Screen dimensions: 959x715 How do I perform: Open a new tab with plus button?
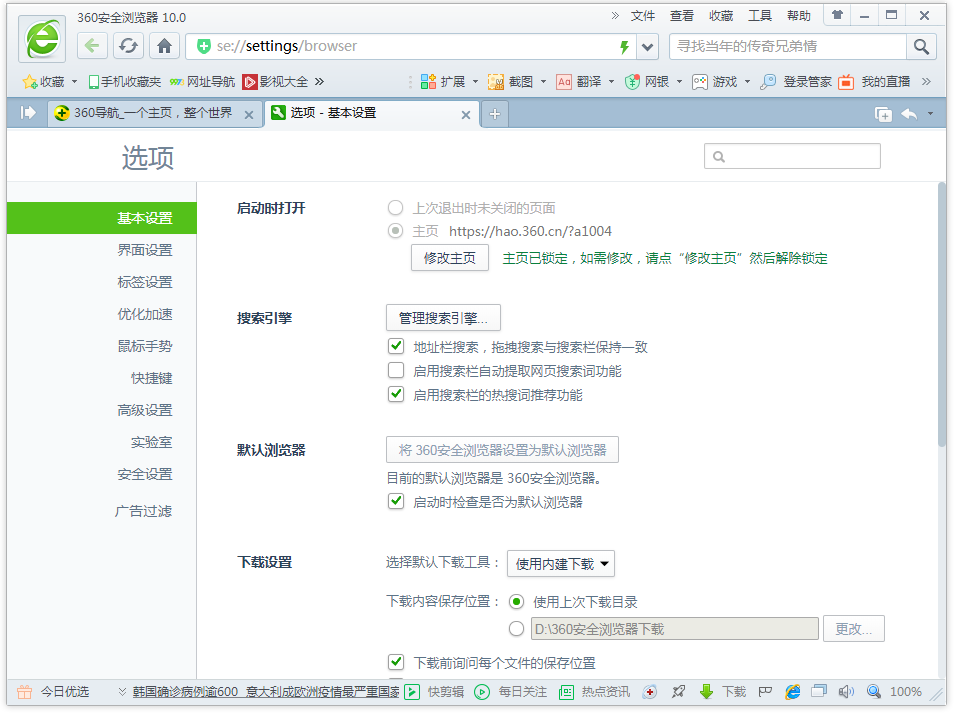pos(494,114)
